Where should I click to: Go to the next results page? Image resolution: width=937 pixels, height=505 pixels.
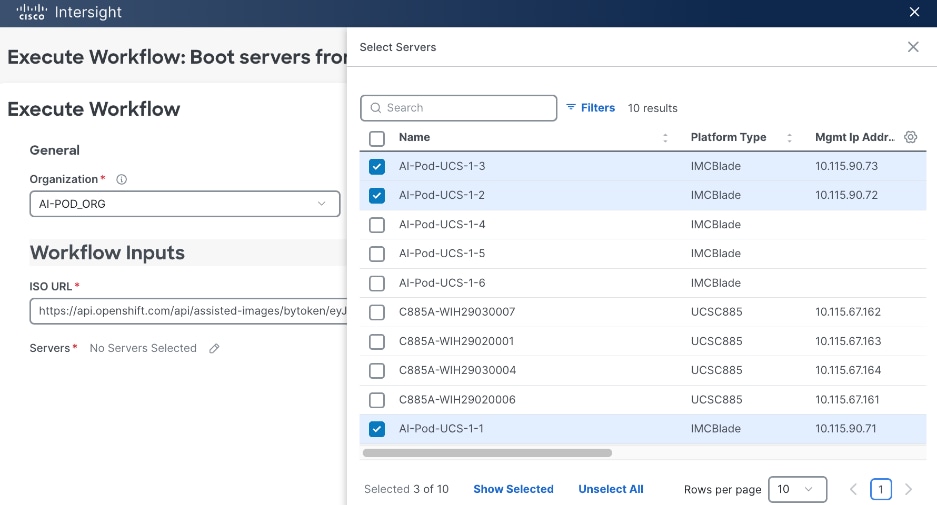[908, 489]
